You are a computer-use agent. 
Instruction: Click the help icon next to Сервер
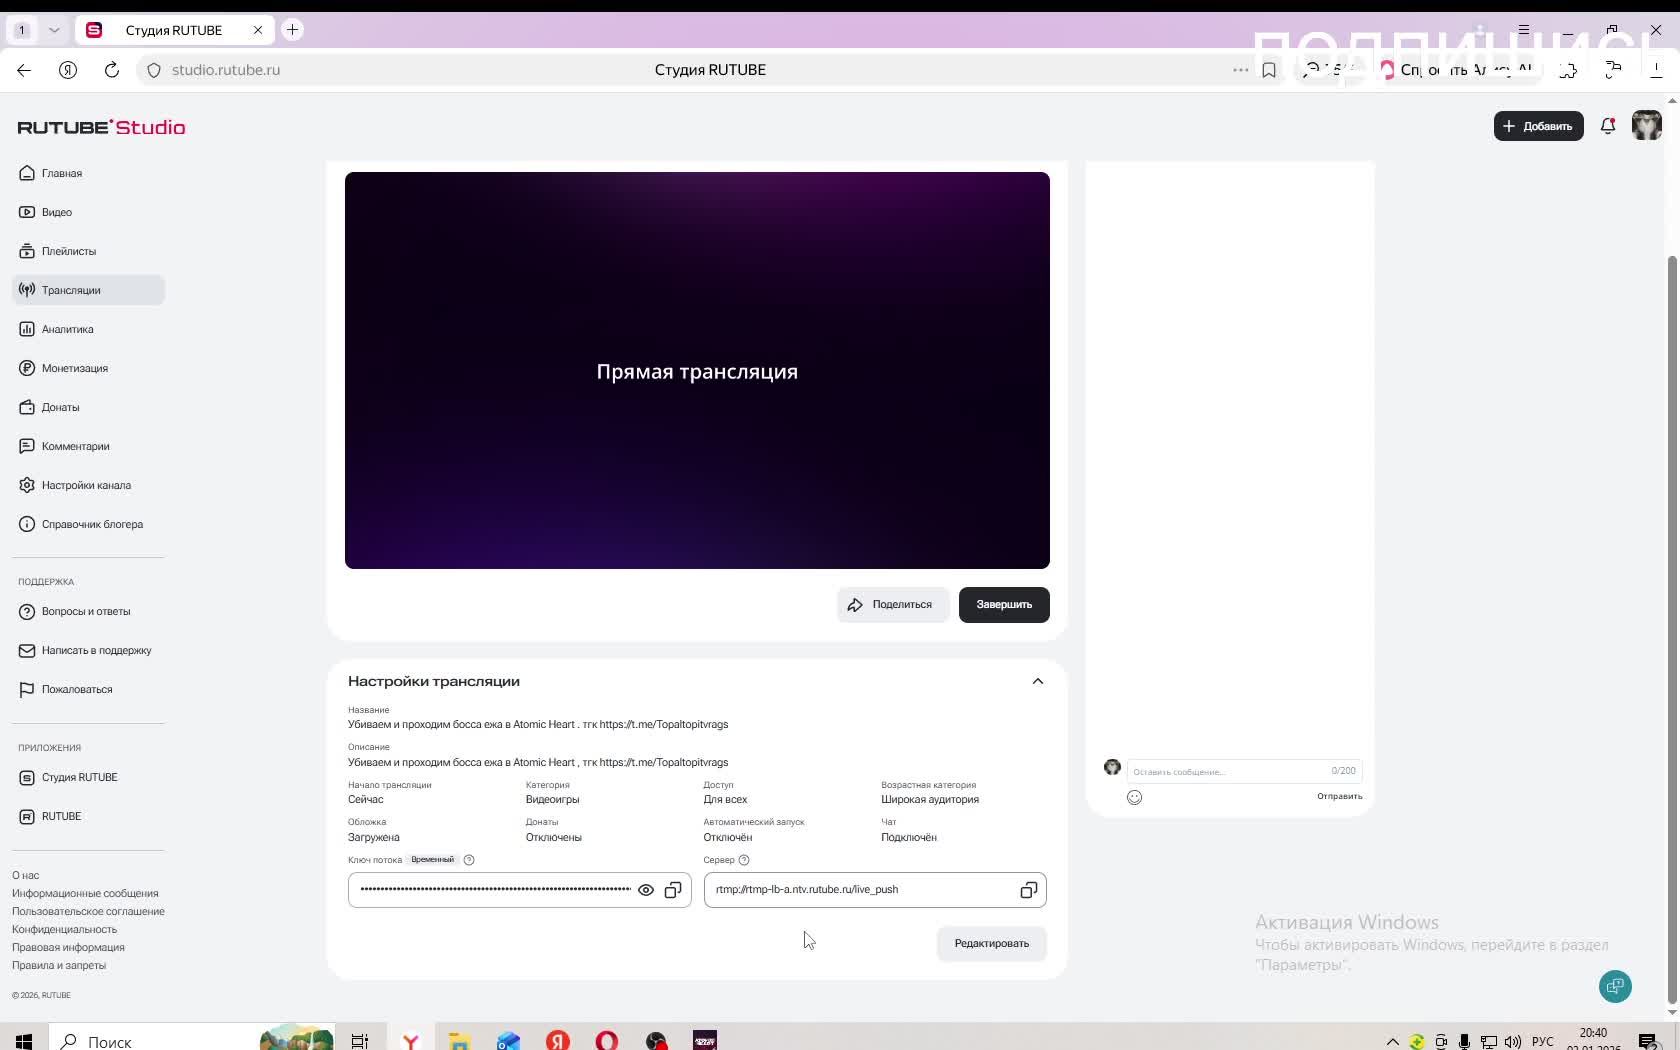[743, 860]
